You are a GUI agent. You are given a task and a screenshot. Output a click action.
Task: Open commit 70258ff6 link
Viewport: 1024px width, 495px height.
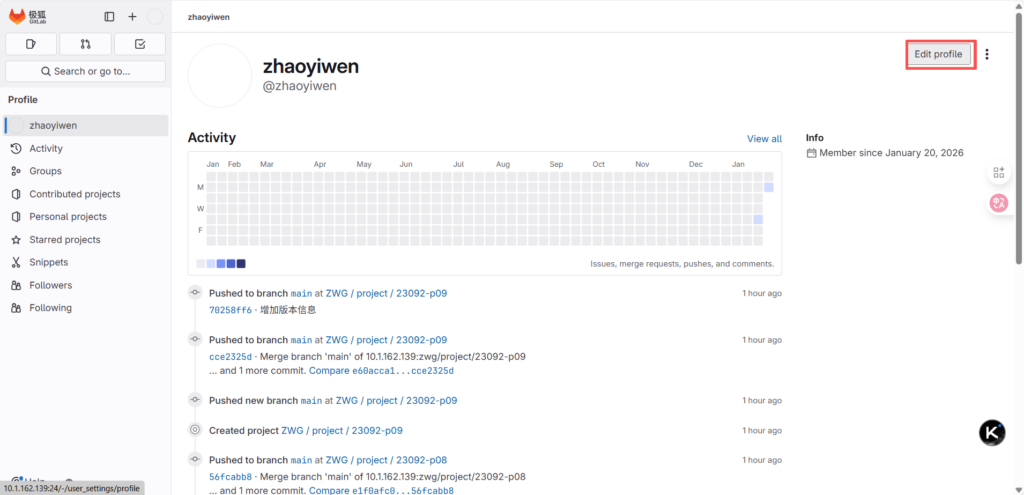[x=230, y=310]
